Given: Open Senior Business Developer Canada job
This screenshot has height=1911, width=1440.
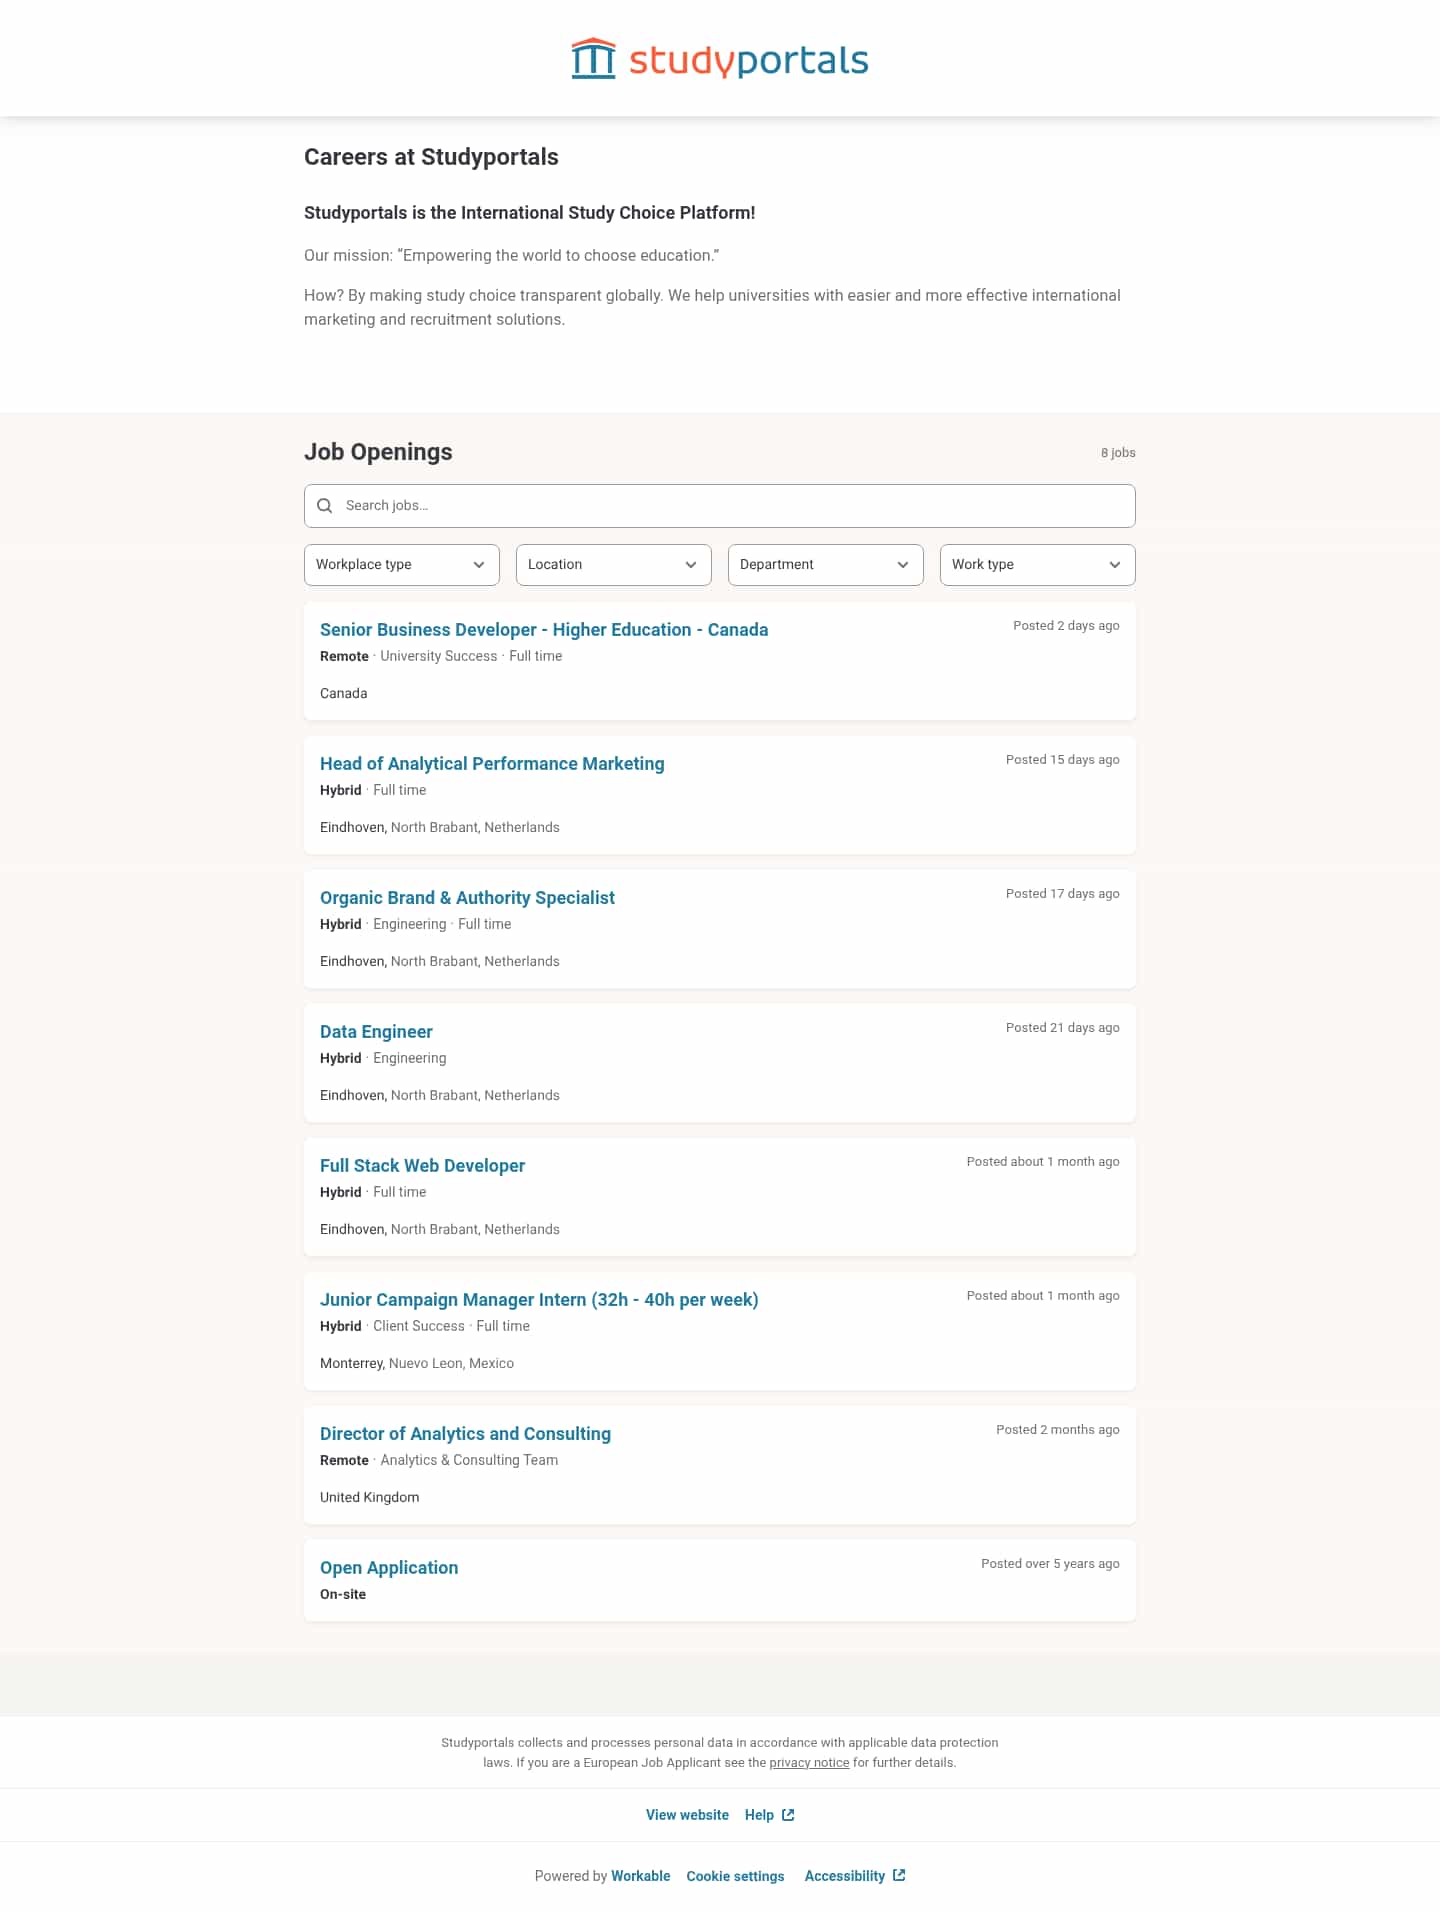Looking at the screenshot, I should pyautogui.click(x=544, y=630).
